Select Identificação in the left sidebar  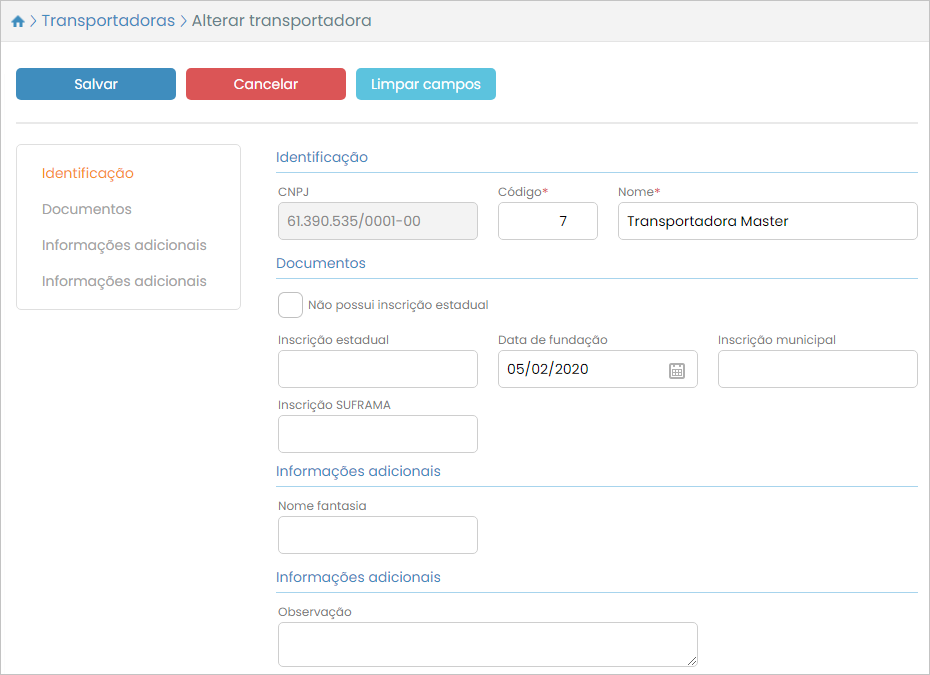click(88, 173)
